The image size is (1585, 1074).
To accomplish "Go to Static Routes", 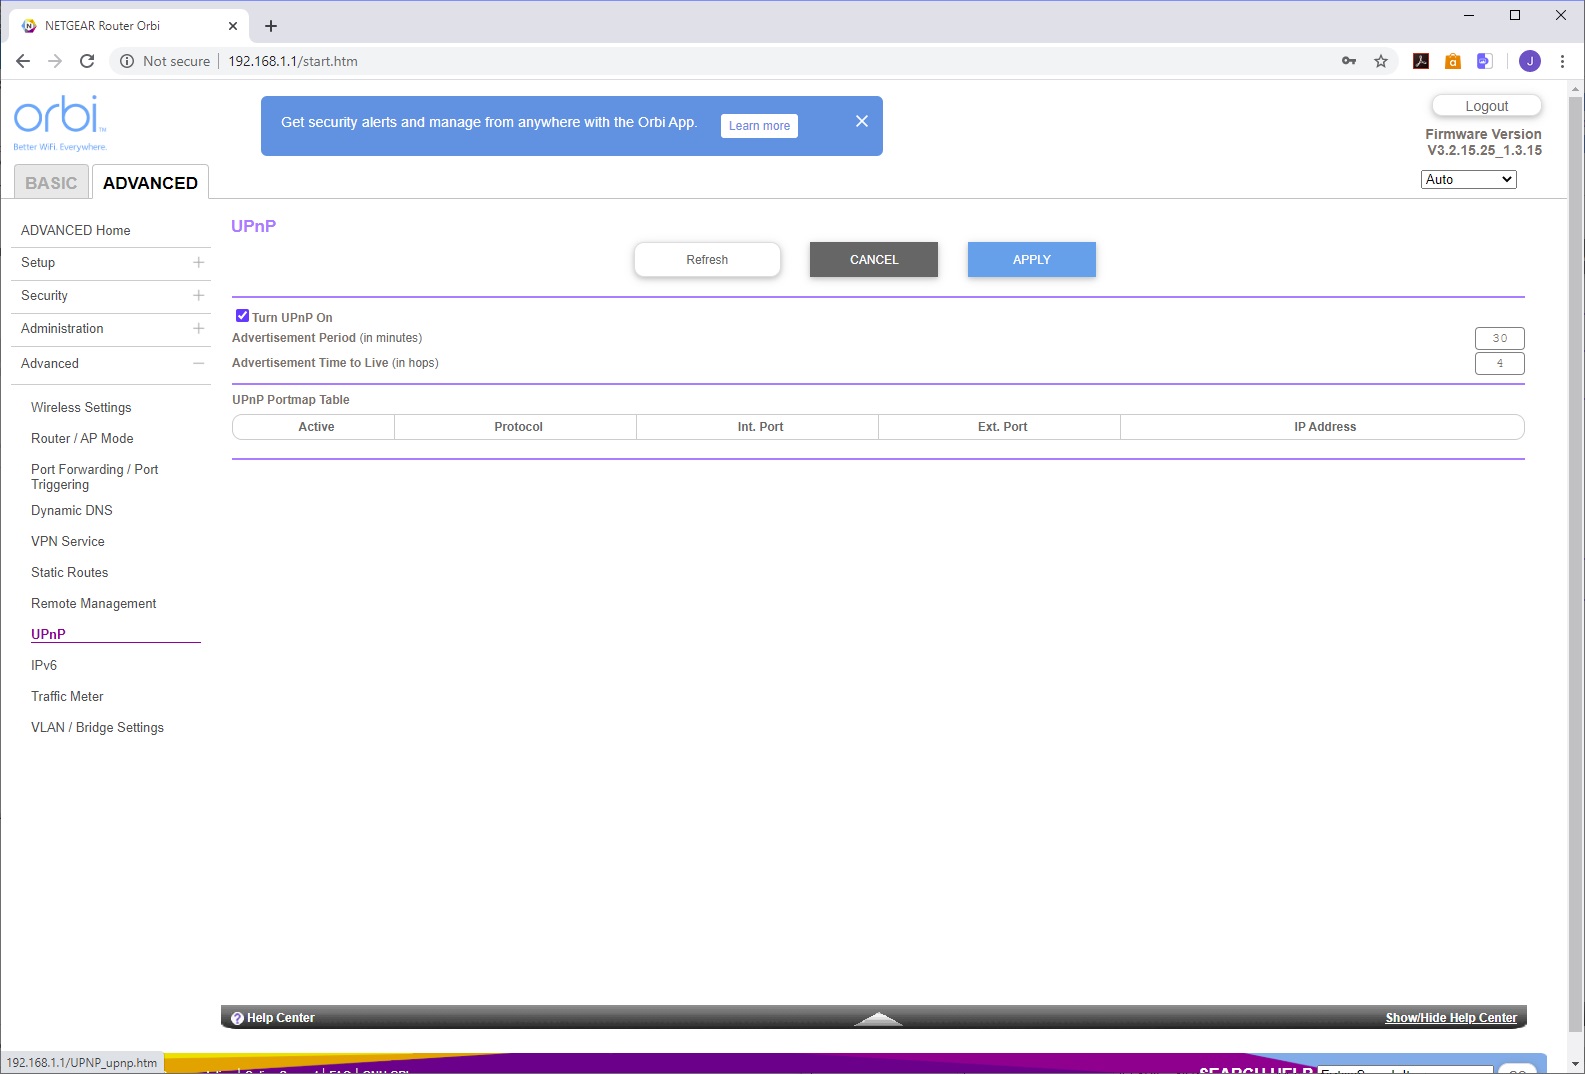I will click(x=70, y=573).
